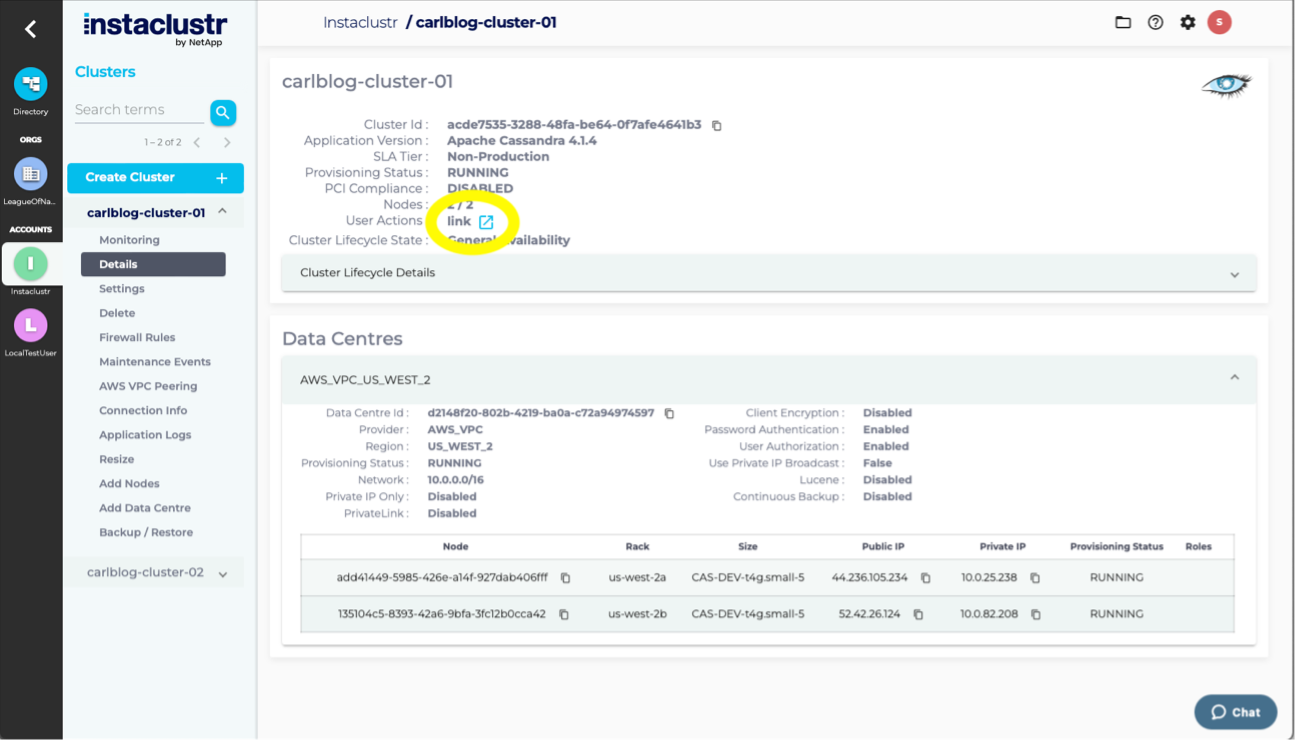Click the Create Cluster button
This screenshot has height=742, width=1298.
coord(155,178)
